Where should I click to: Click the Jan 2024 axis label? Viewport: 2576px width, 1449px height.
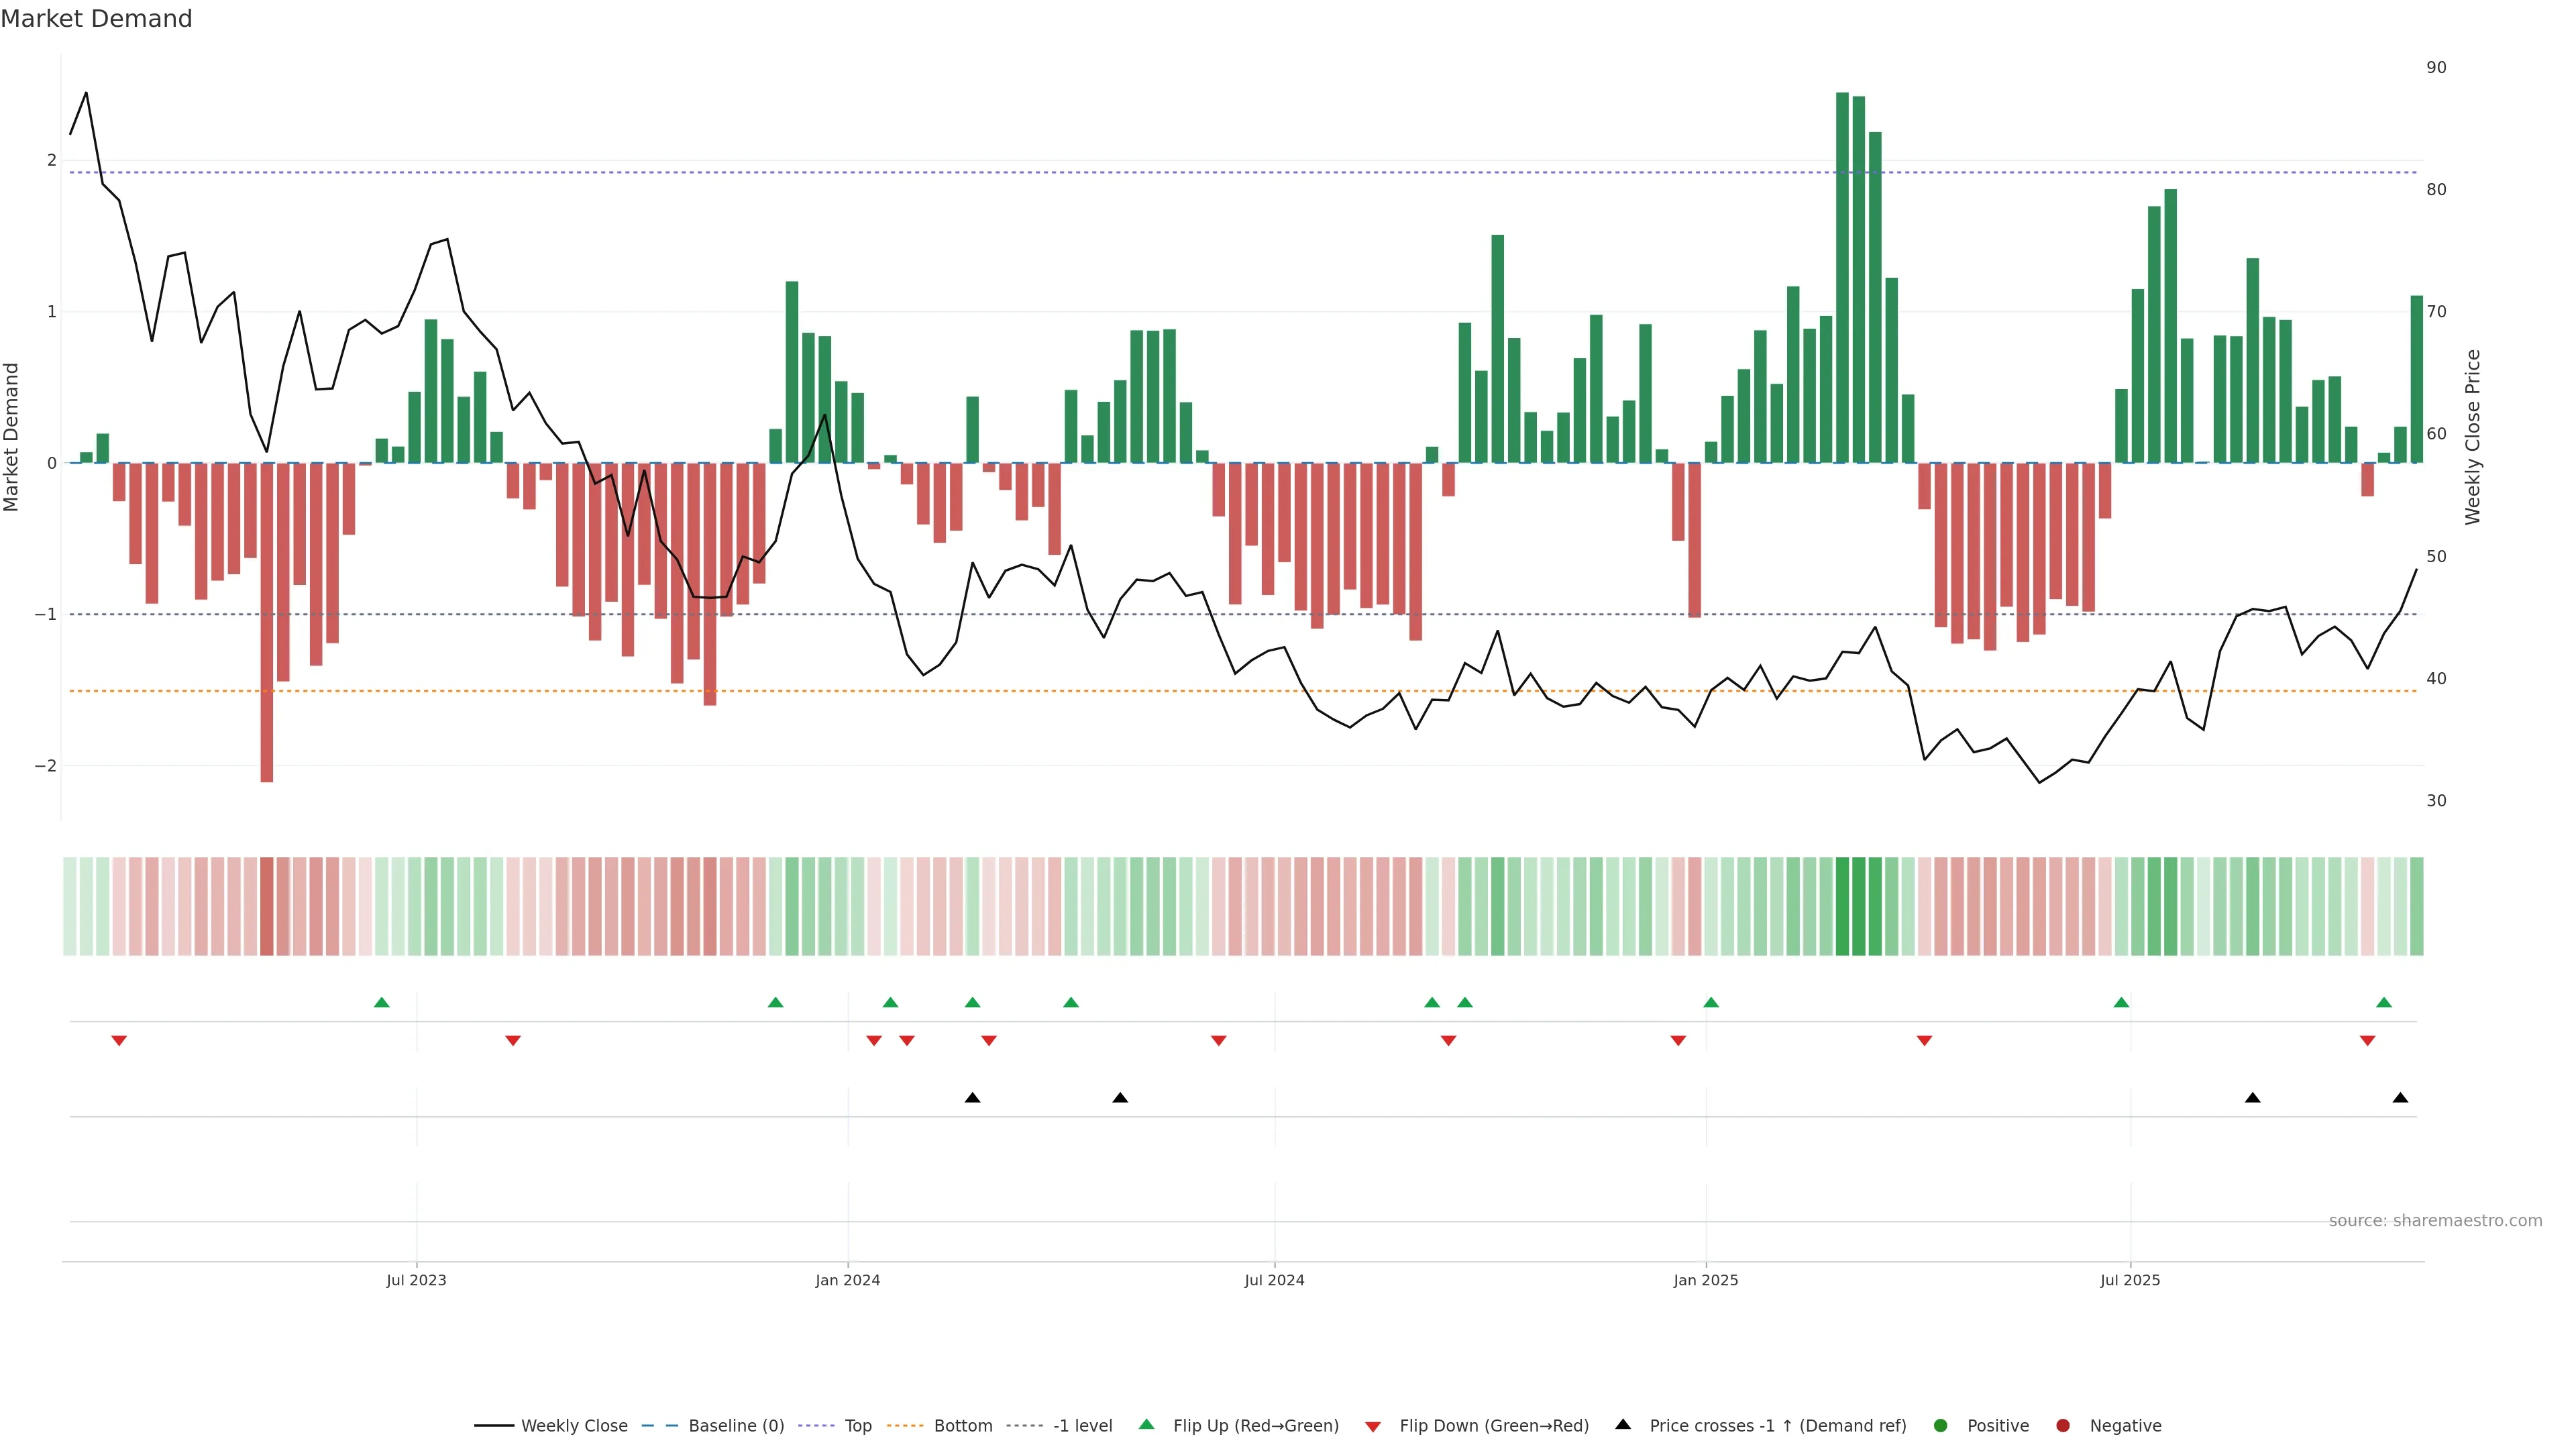(x=847, y=1280)
